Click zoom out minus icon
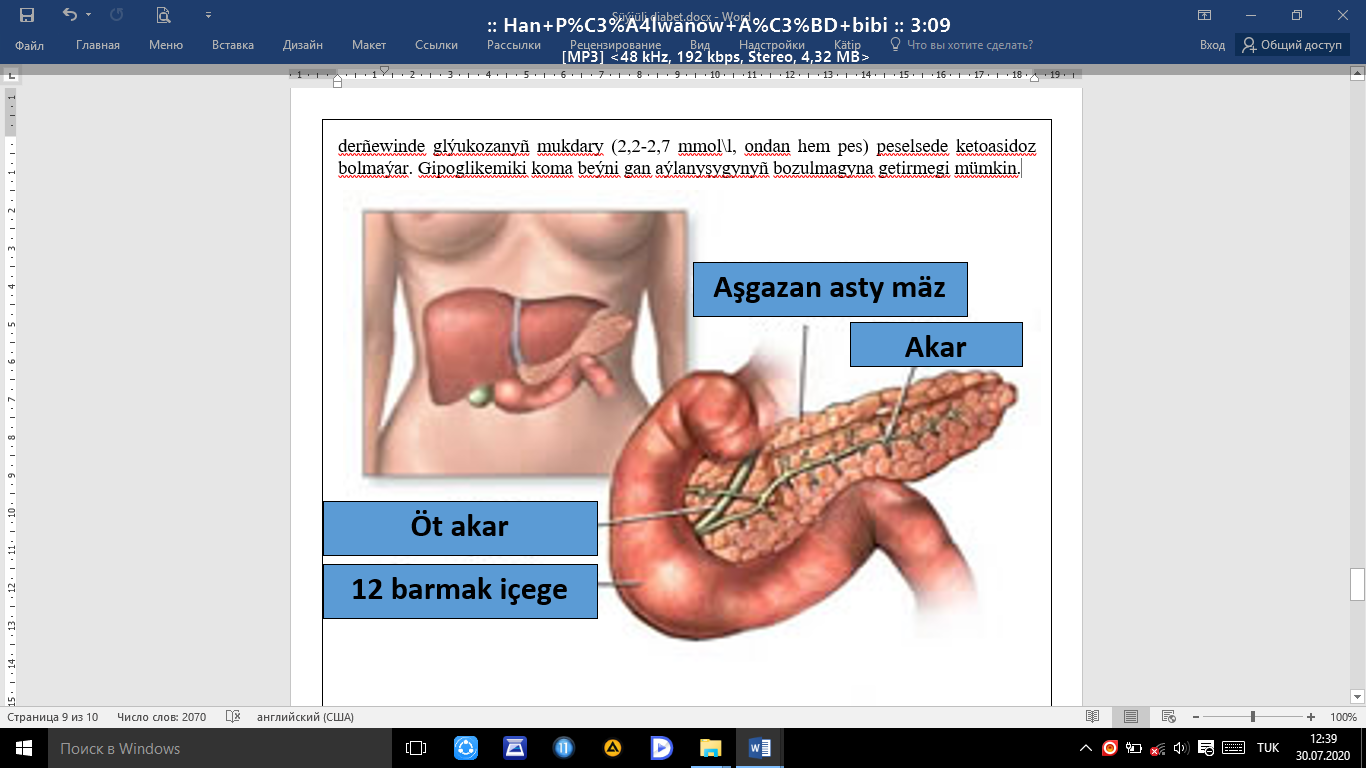 click(1195, 717)
